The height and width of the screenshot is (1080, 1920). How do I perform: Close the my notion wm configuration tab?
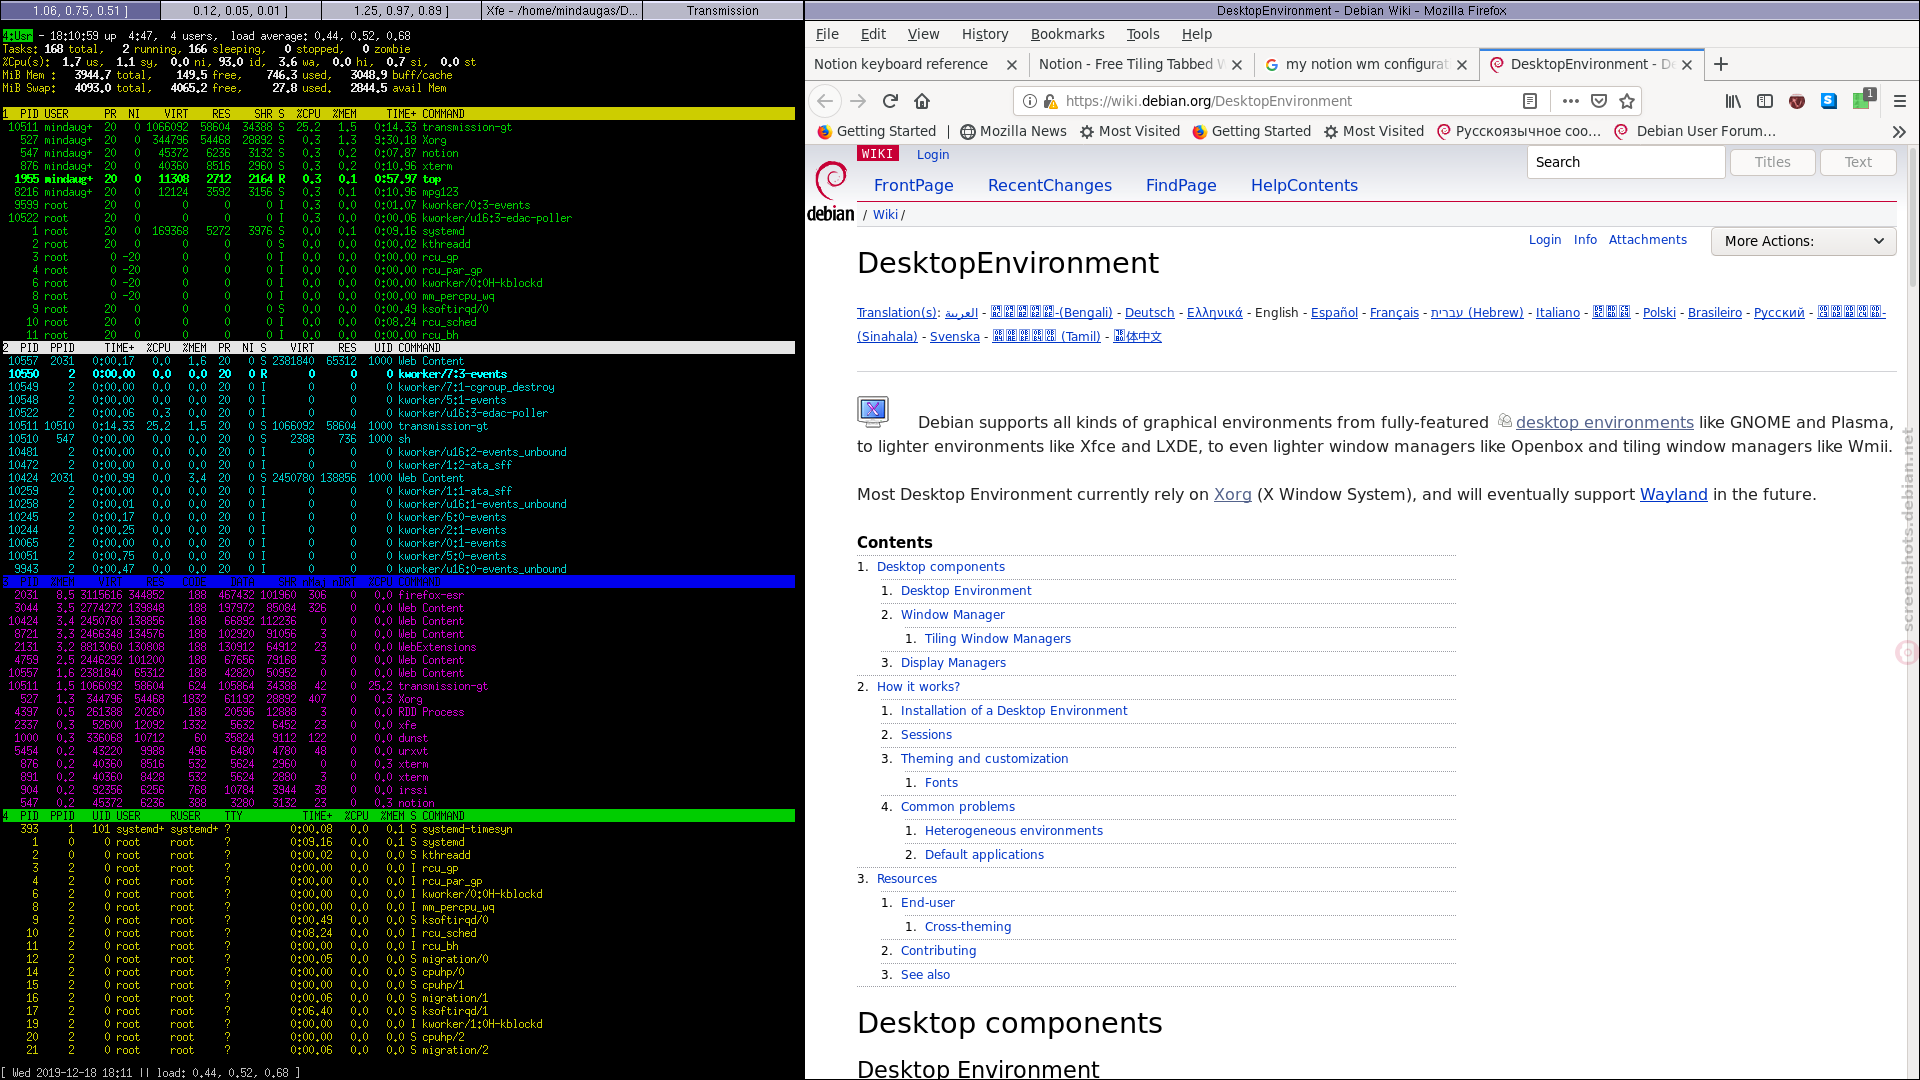click(1462, 64)
